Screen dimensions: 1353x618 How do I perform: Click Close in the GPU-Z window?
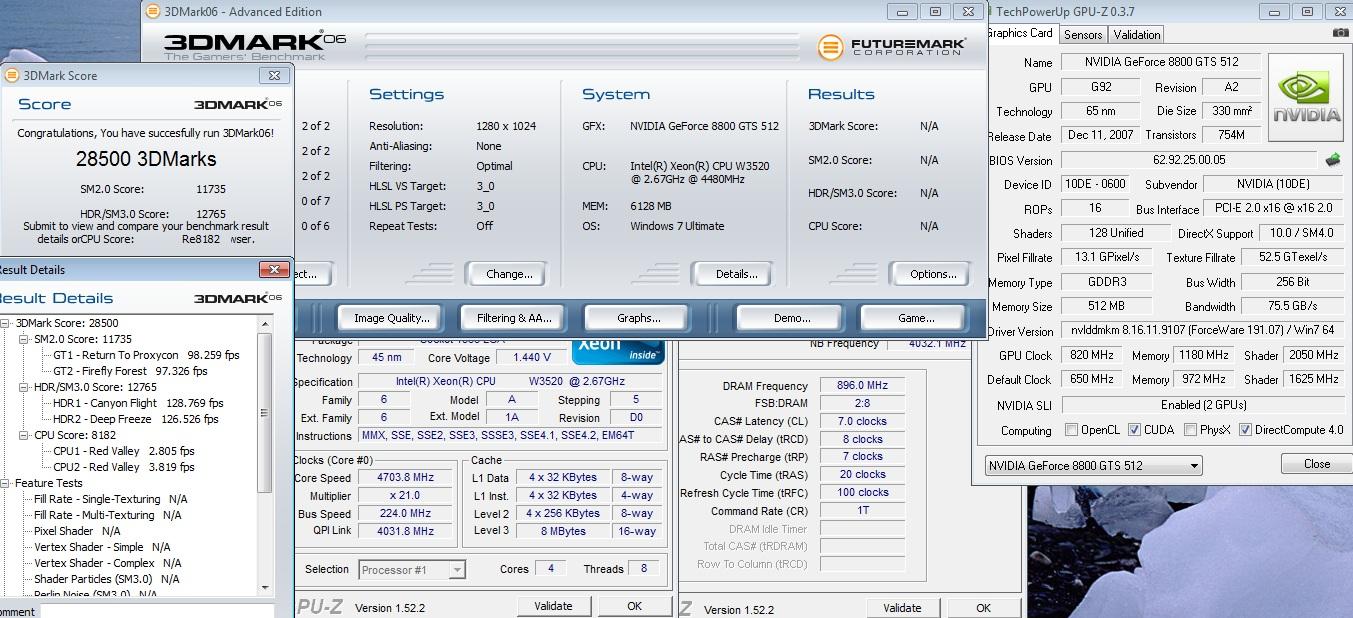(1316, 464)
